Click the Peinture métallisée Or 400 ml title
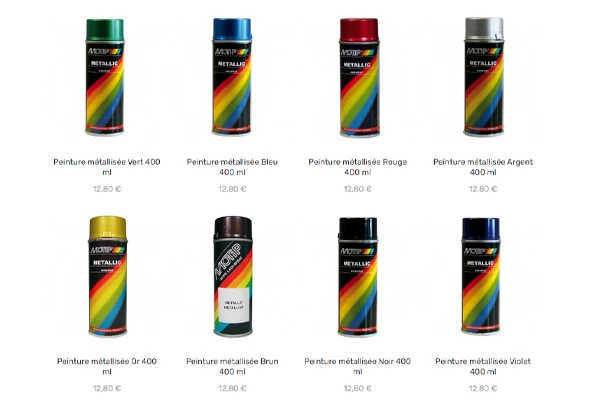 pos(107,366)
